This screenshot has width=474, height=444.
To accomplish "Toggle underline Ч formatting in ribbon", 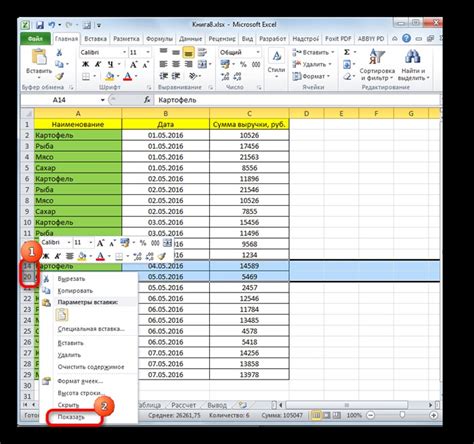I will coord(110,64).
